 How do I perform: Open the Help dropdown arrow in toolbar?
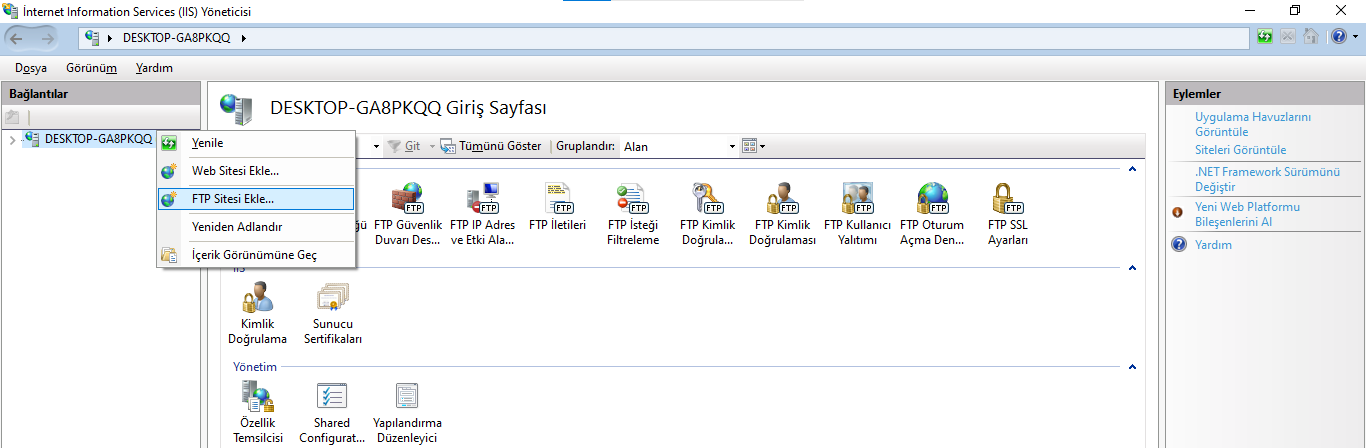point(1354,37)
